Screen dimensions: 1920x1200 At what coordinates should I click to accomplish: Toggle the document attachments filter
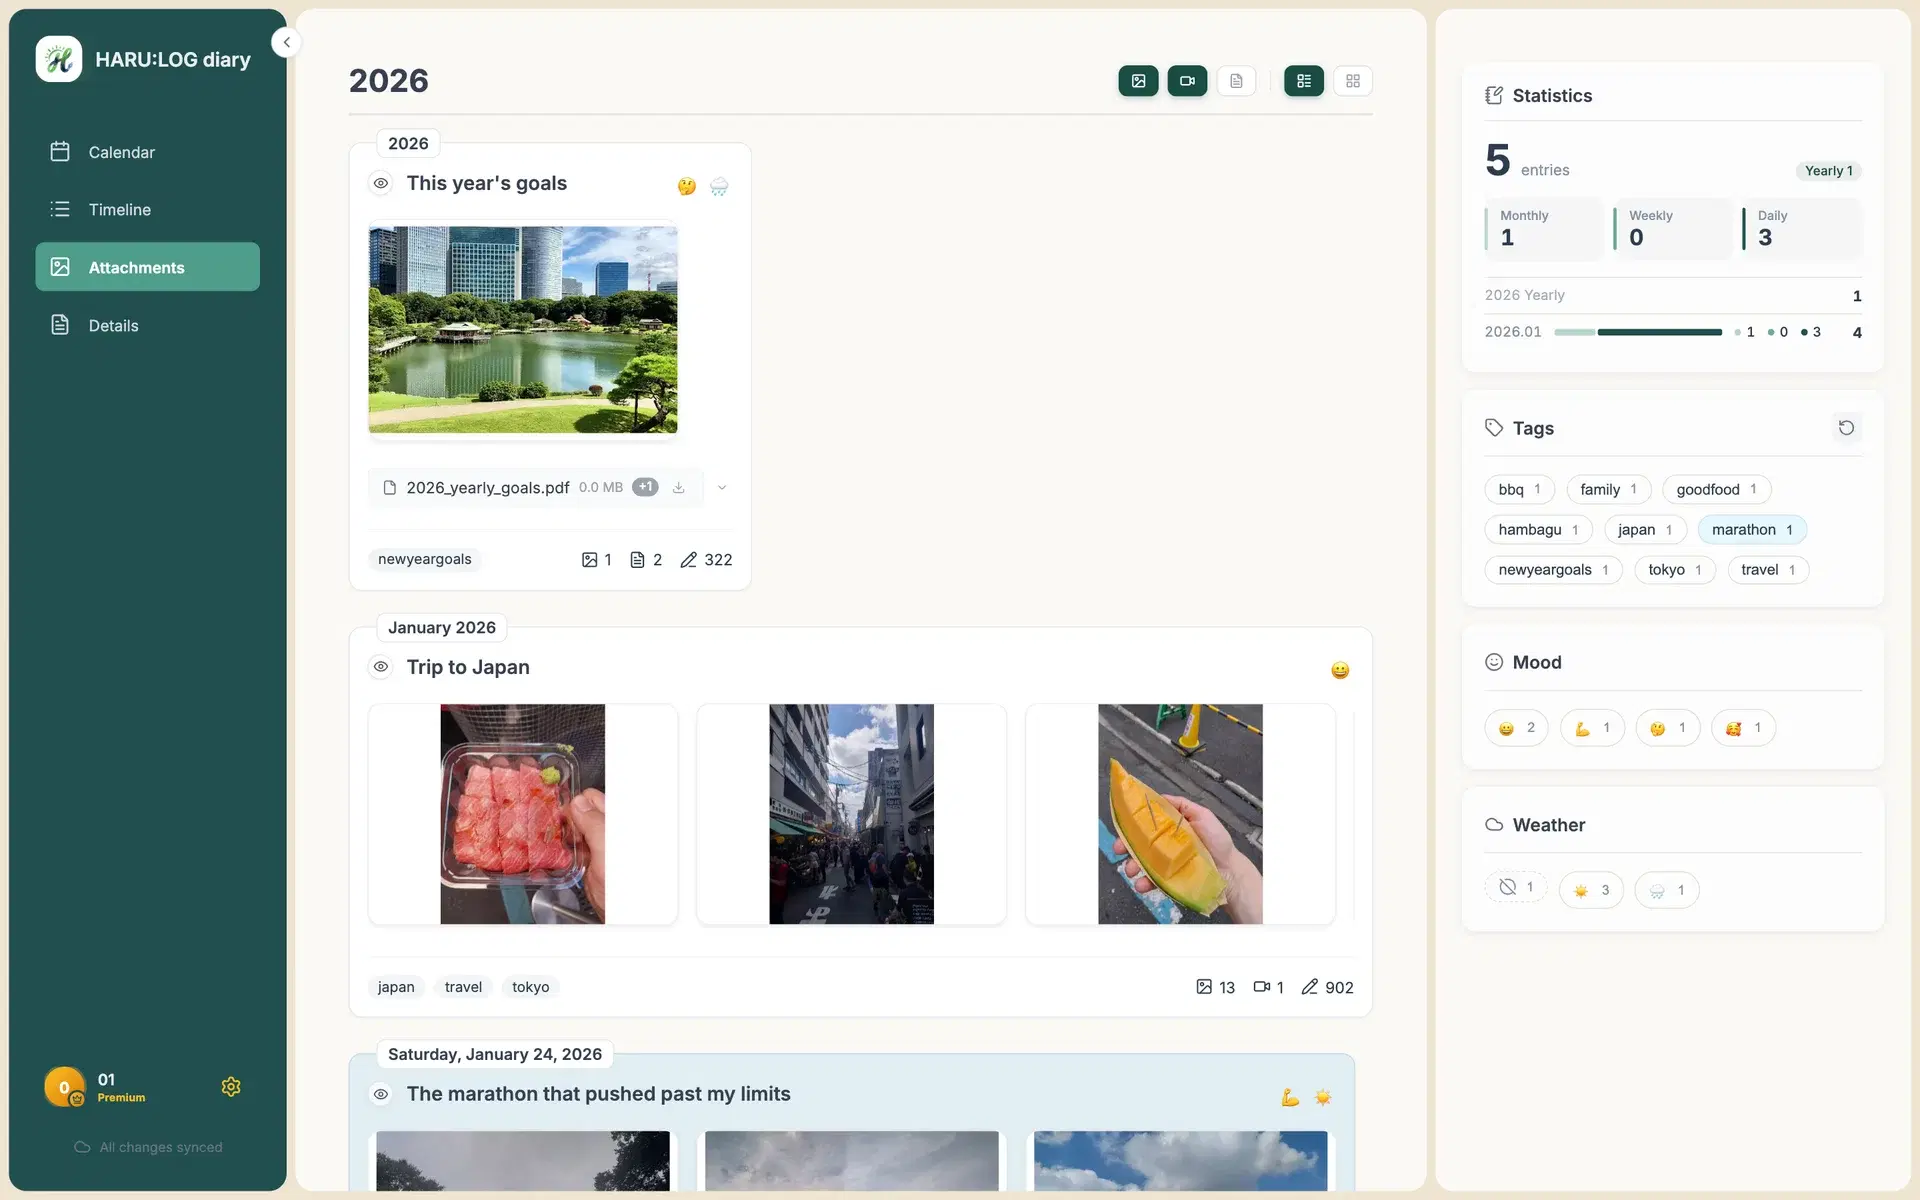click(1236, 81)
